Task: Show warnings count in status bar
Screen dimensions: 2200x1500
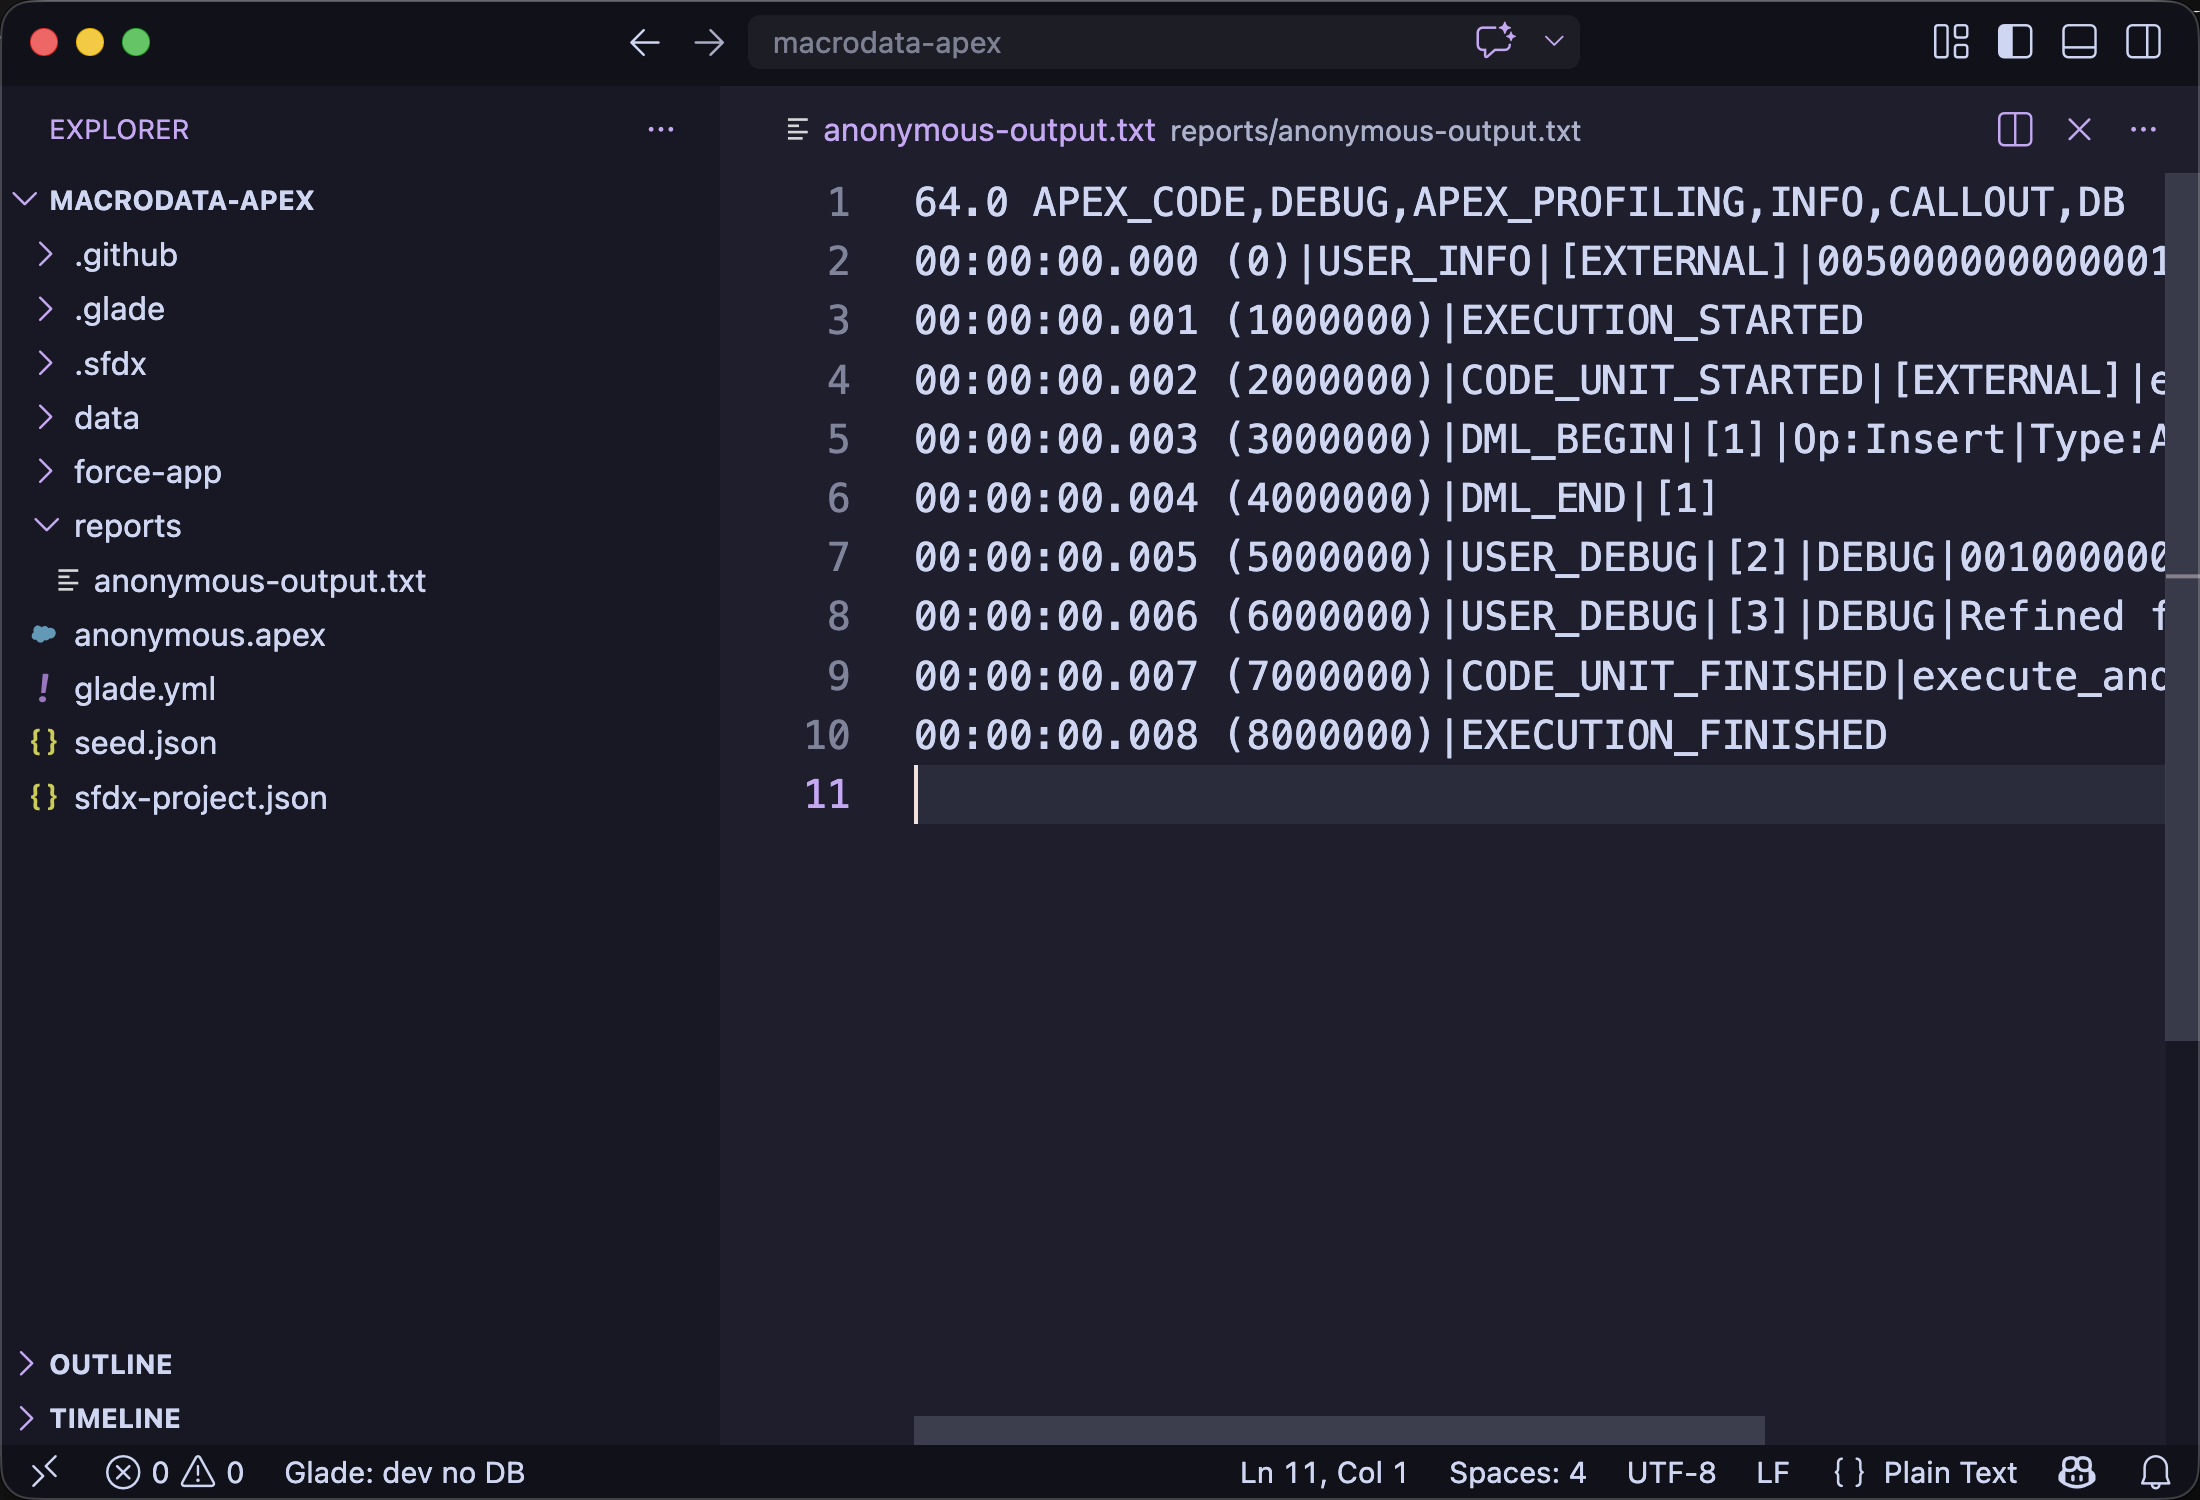Action: (x=213, y=1472)
